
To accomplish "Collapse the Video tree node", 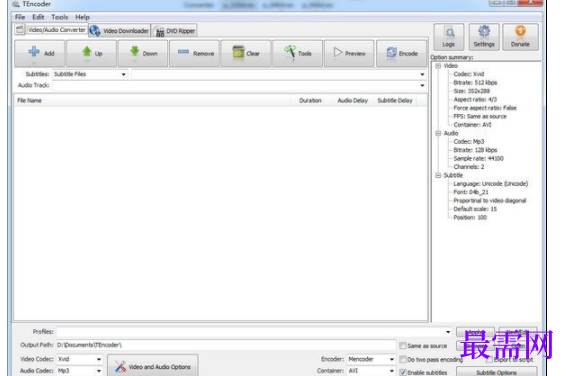I will [x=438, y=66].
